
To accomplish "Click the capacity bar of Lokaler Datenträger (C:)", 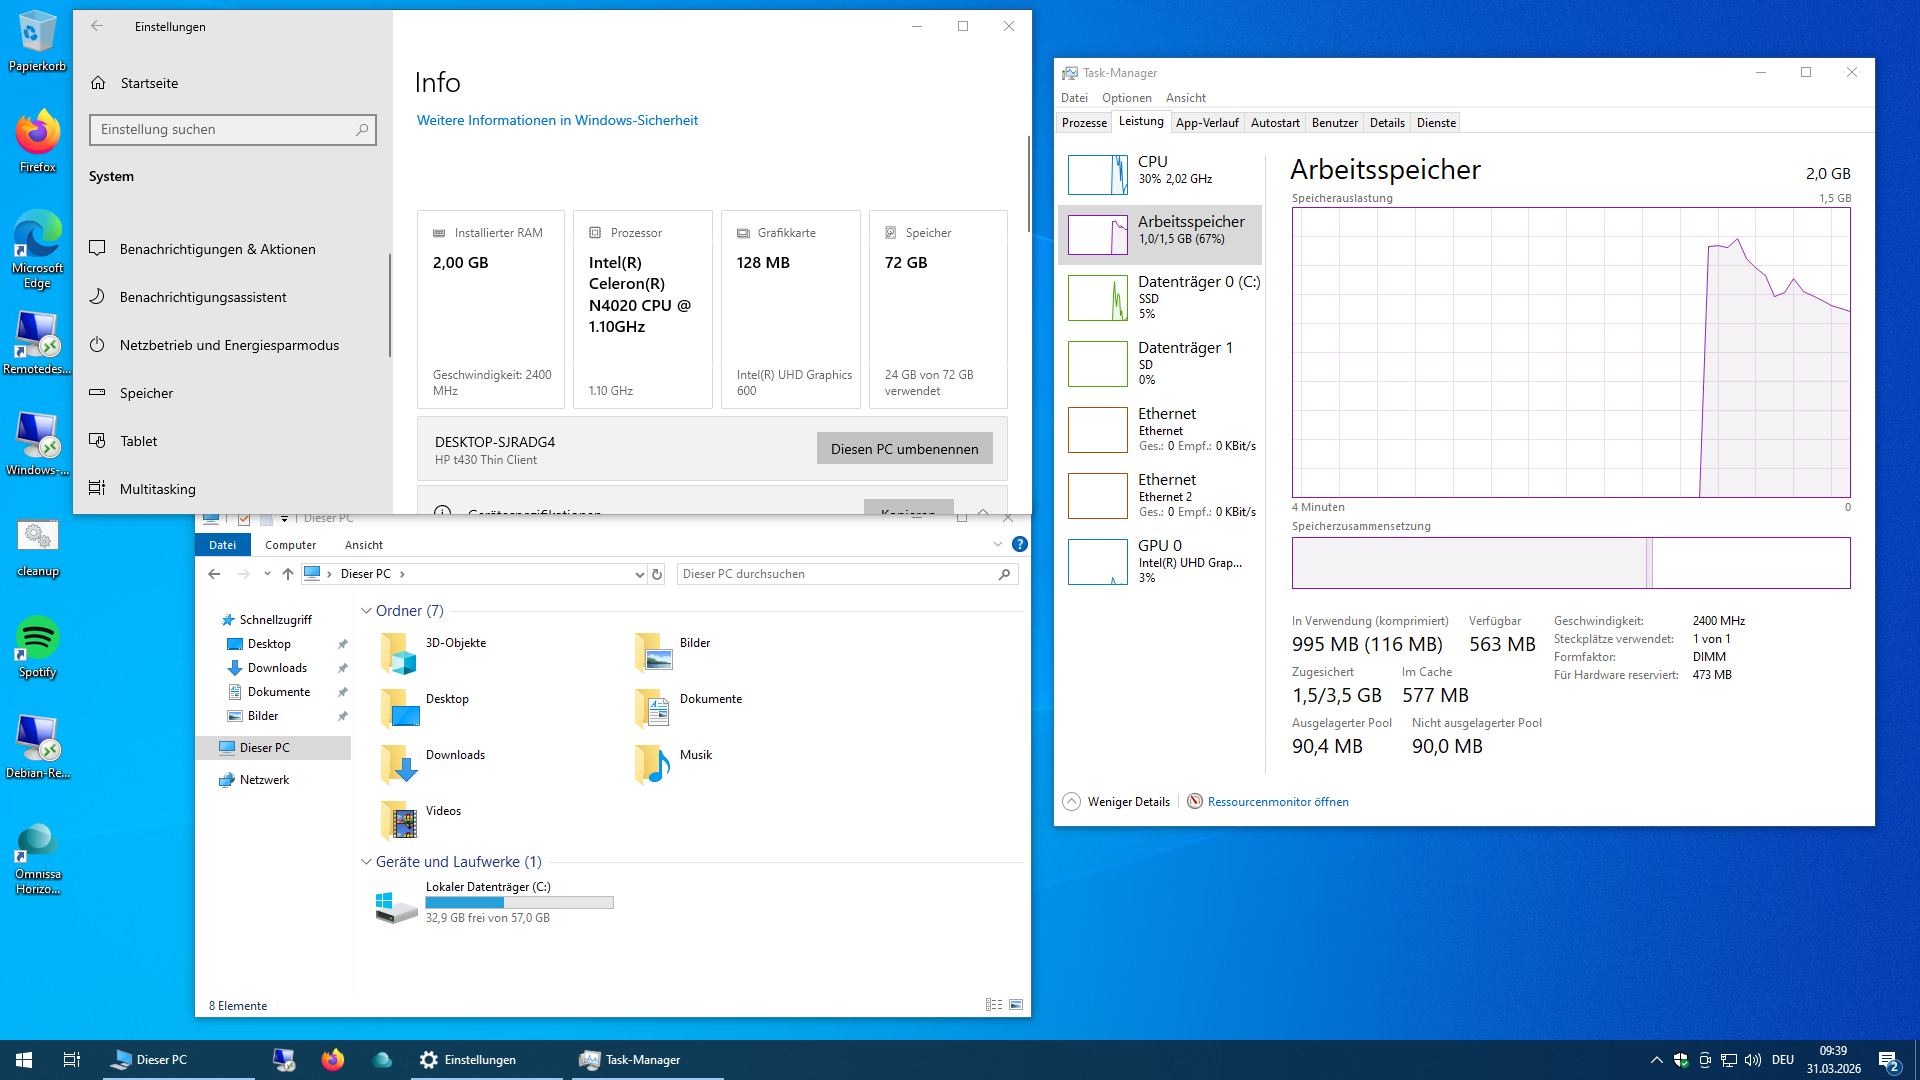I will [x=519, y=901].
